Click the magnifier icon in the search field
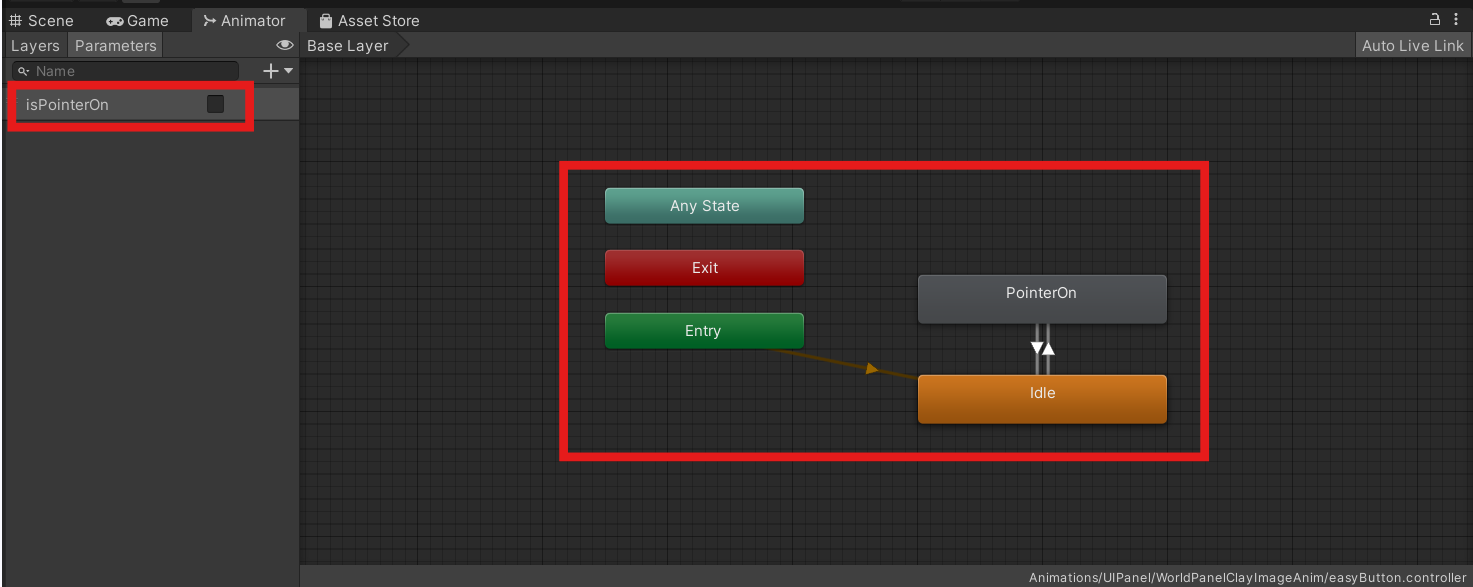 pos(24,71)
